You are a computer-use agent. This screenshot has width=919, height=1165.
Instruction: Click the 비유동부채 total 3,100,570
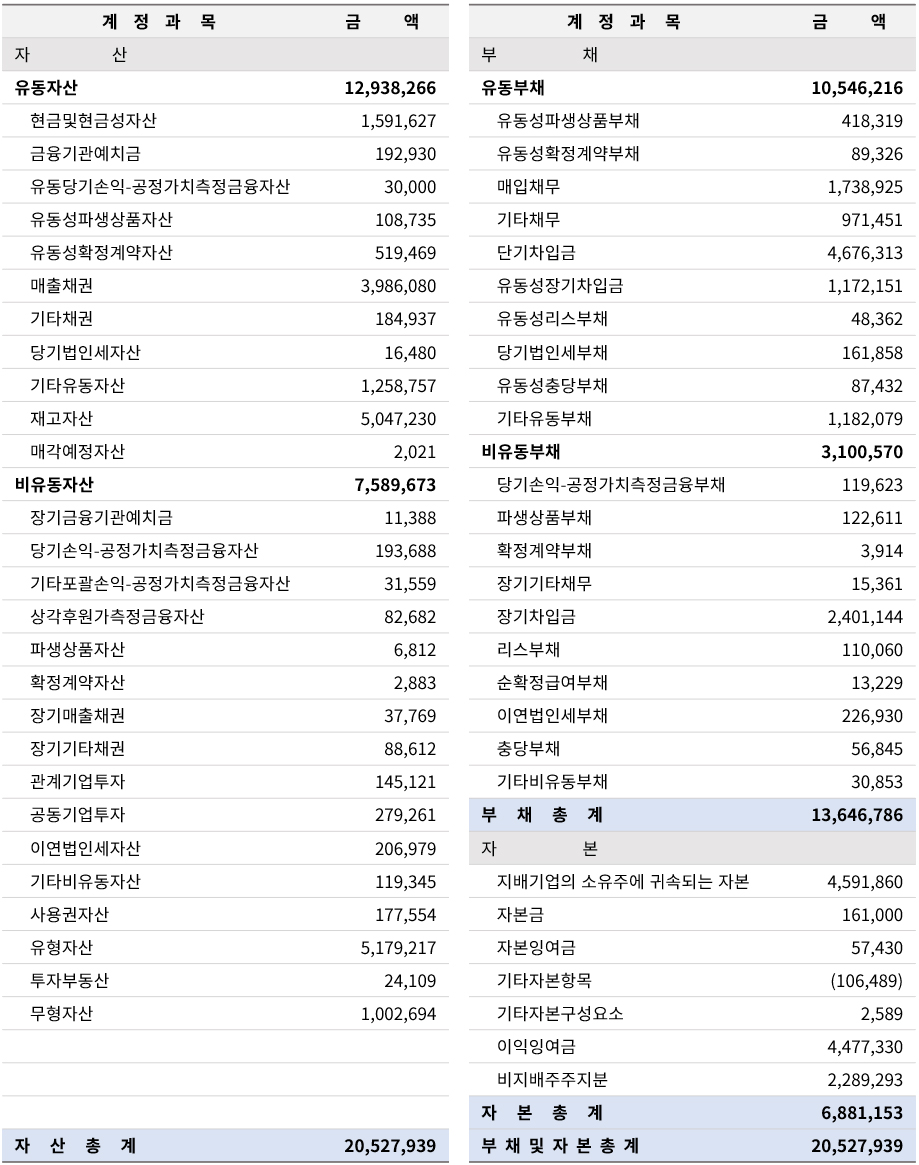point(862,452)
